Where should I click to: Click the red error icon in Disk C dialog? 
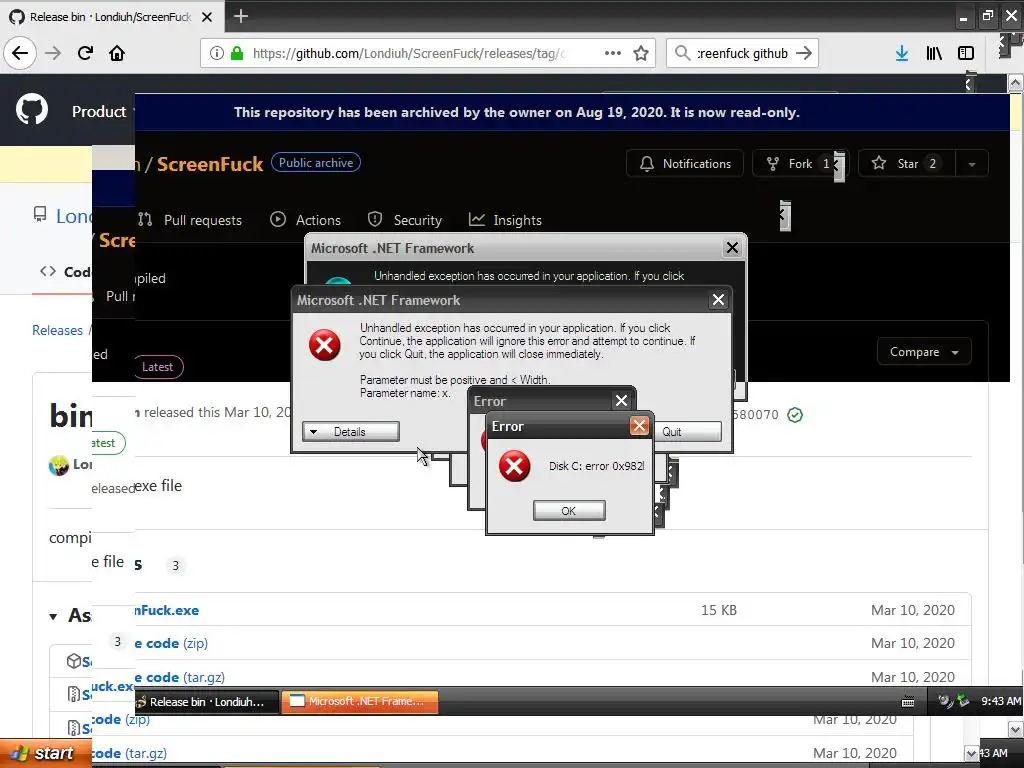click(515, 466)
